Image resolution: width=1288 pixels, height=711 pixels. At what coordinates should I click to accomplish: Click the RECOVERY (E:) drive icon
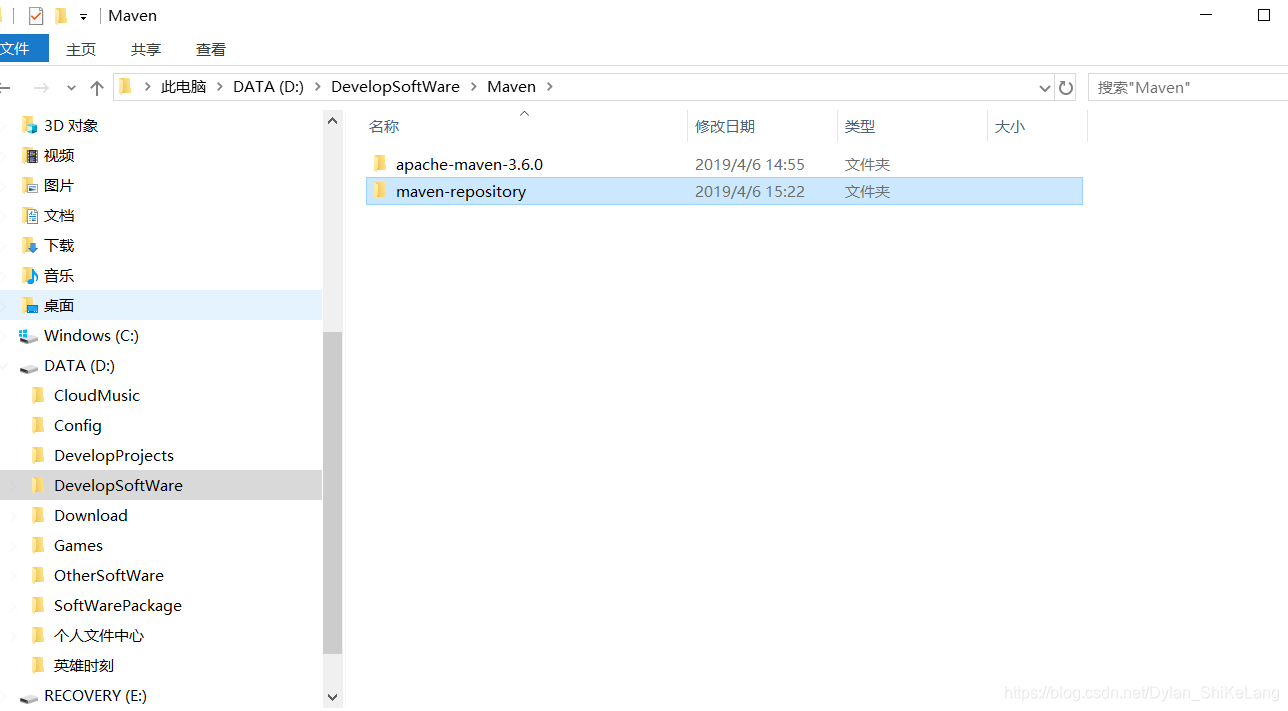click(28, 697)
